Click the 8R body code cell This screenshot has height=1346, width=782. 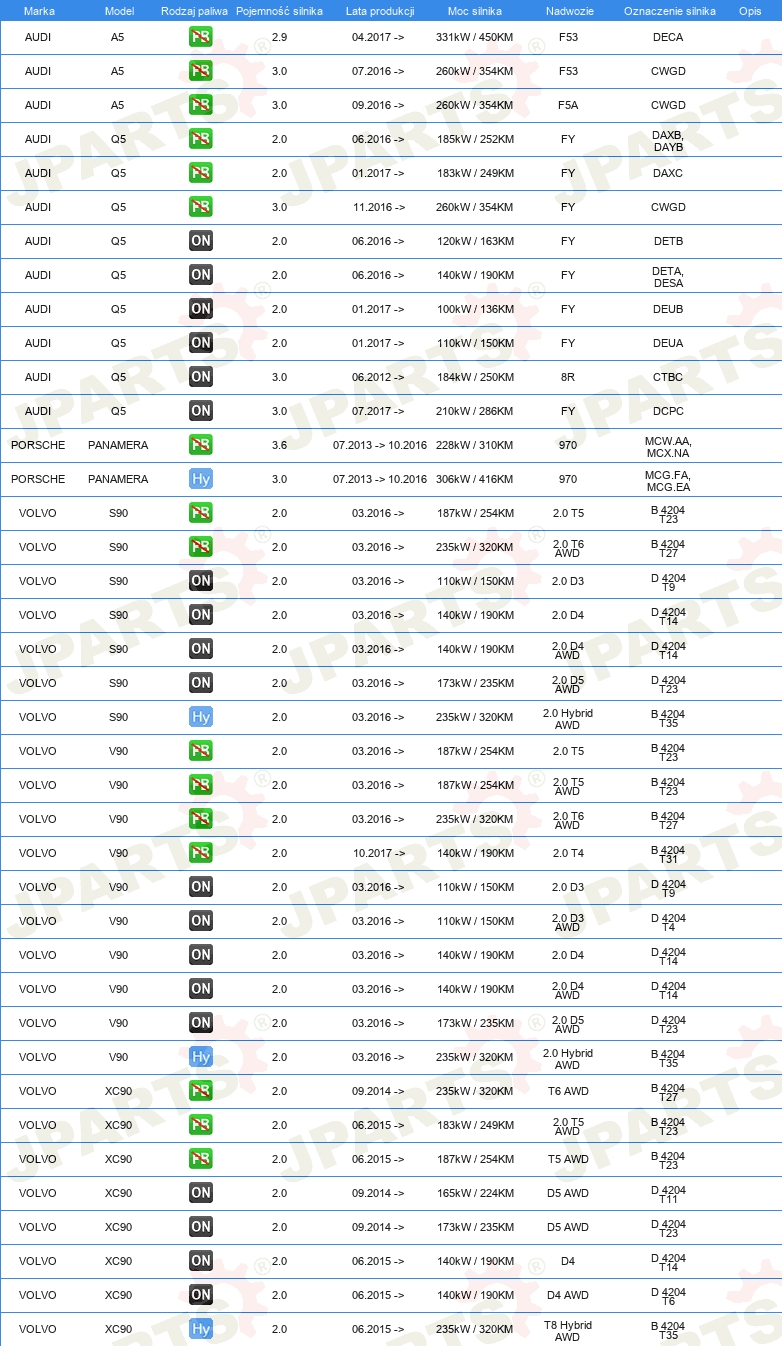[568, 377]
